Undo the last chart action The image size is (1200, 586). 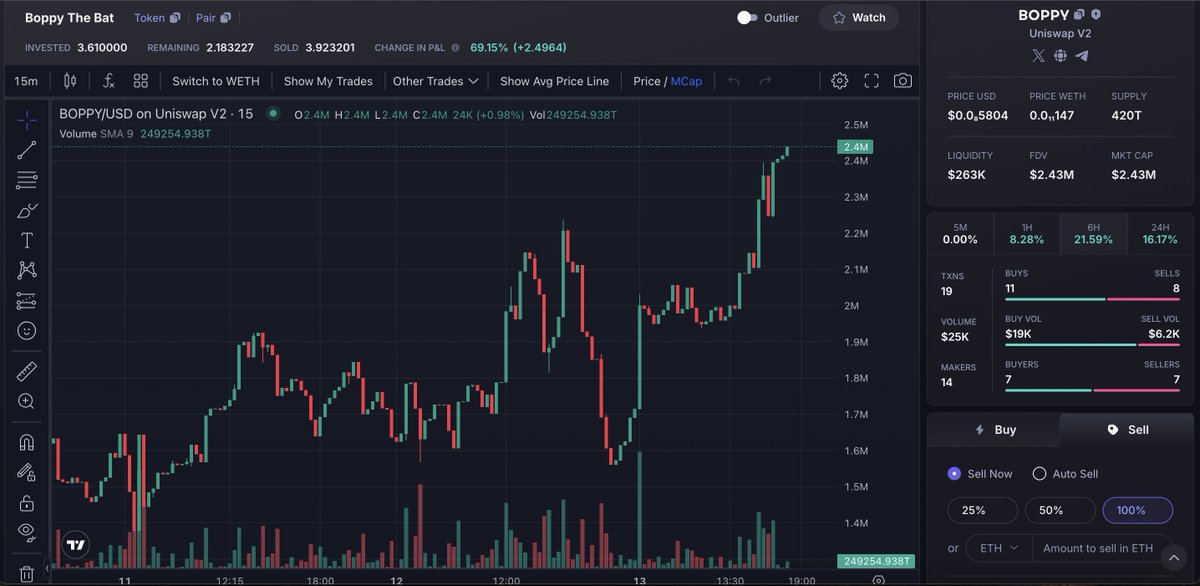pos(733,81)
